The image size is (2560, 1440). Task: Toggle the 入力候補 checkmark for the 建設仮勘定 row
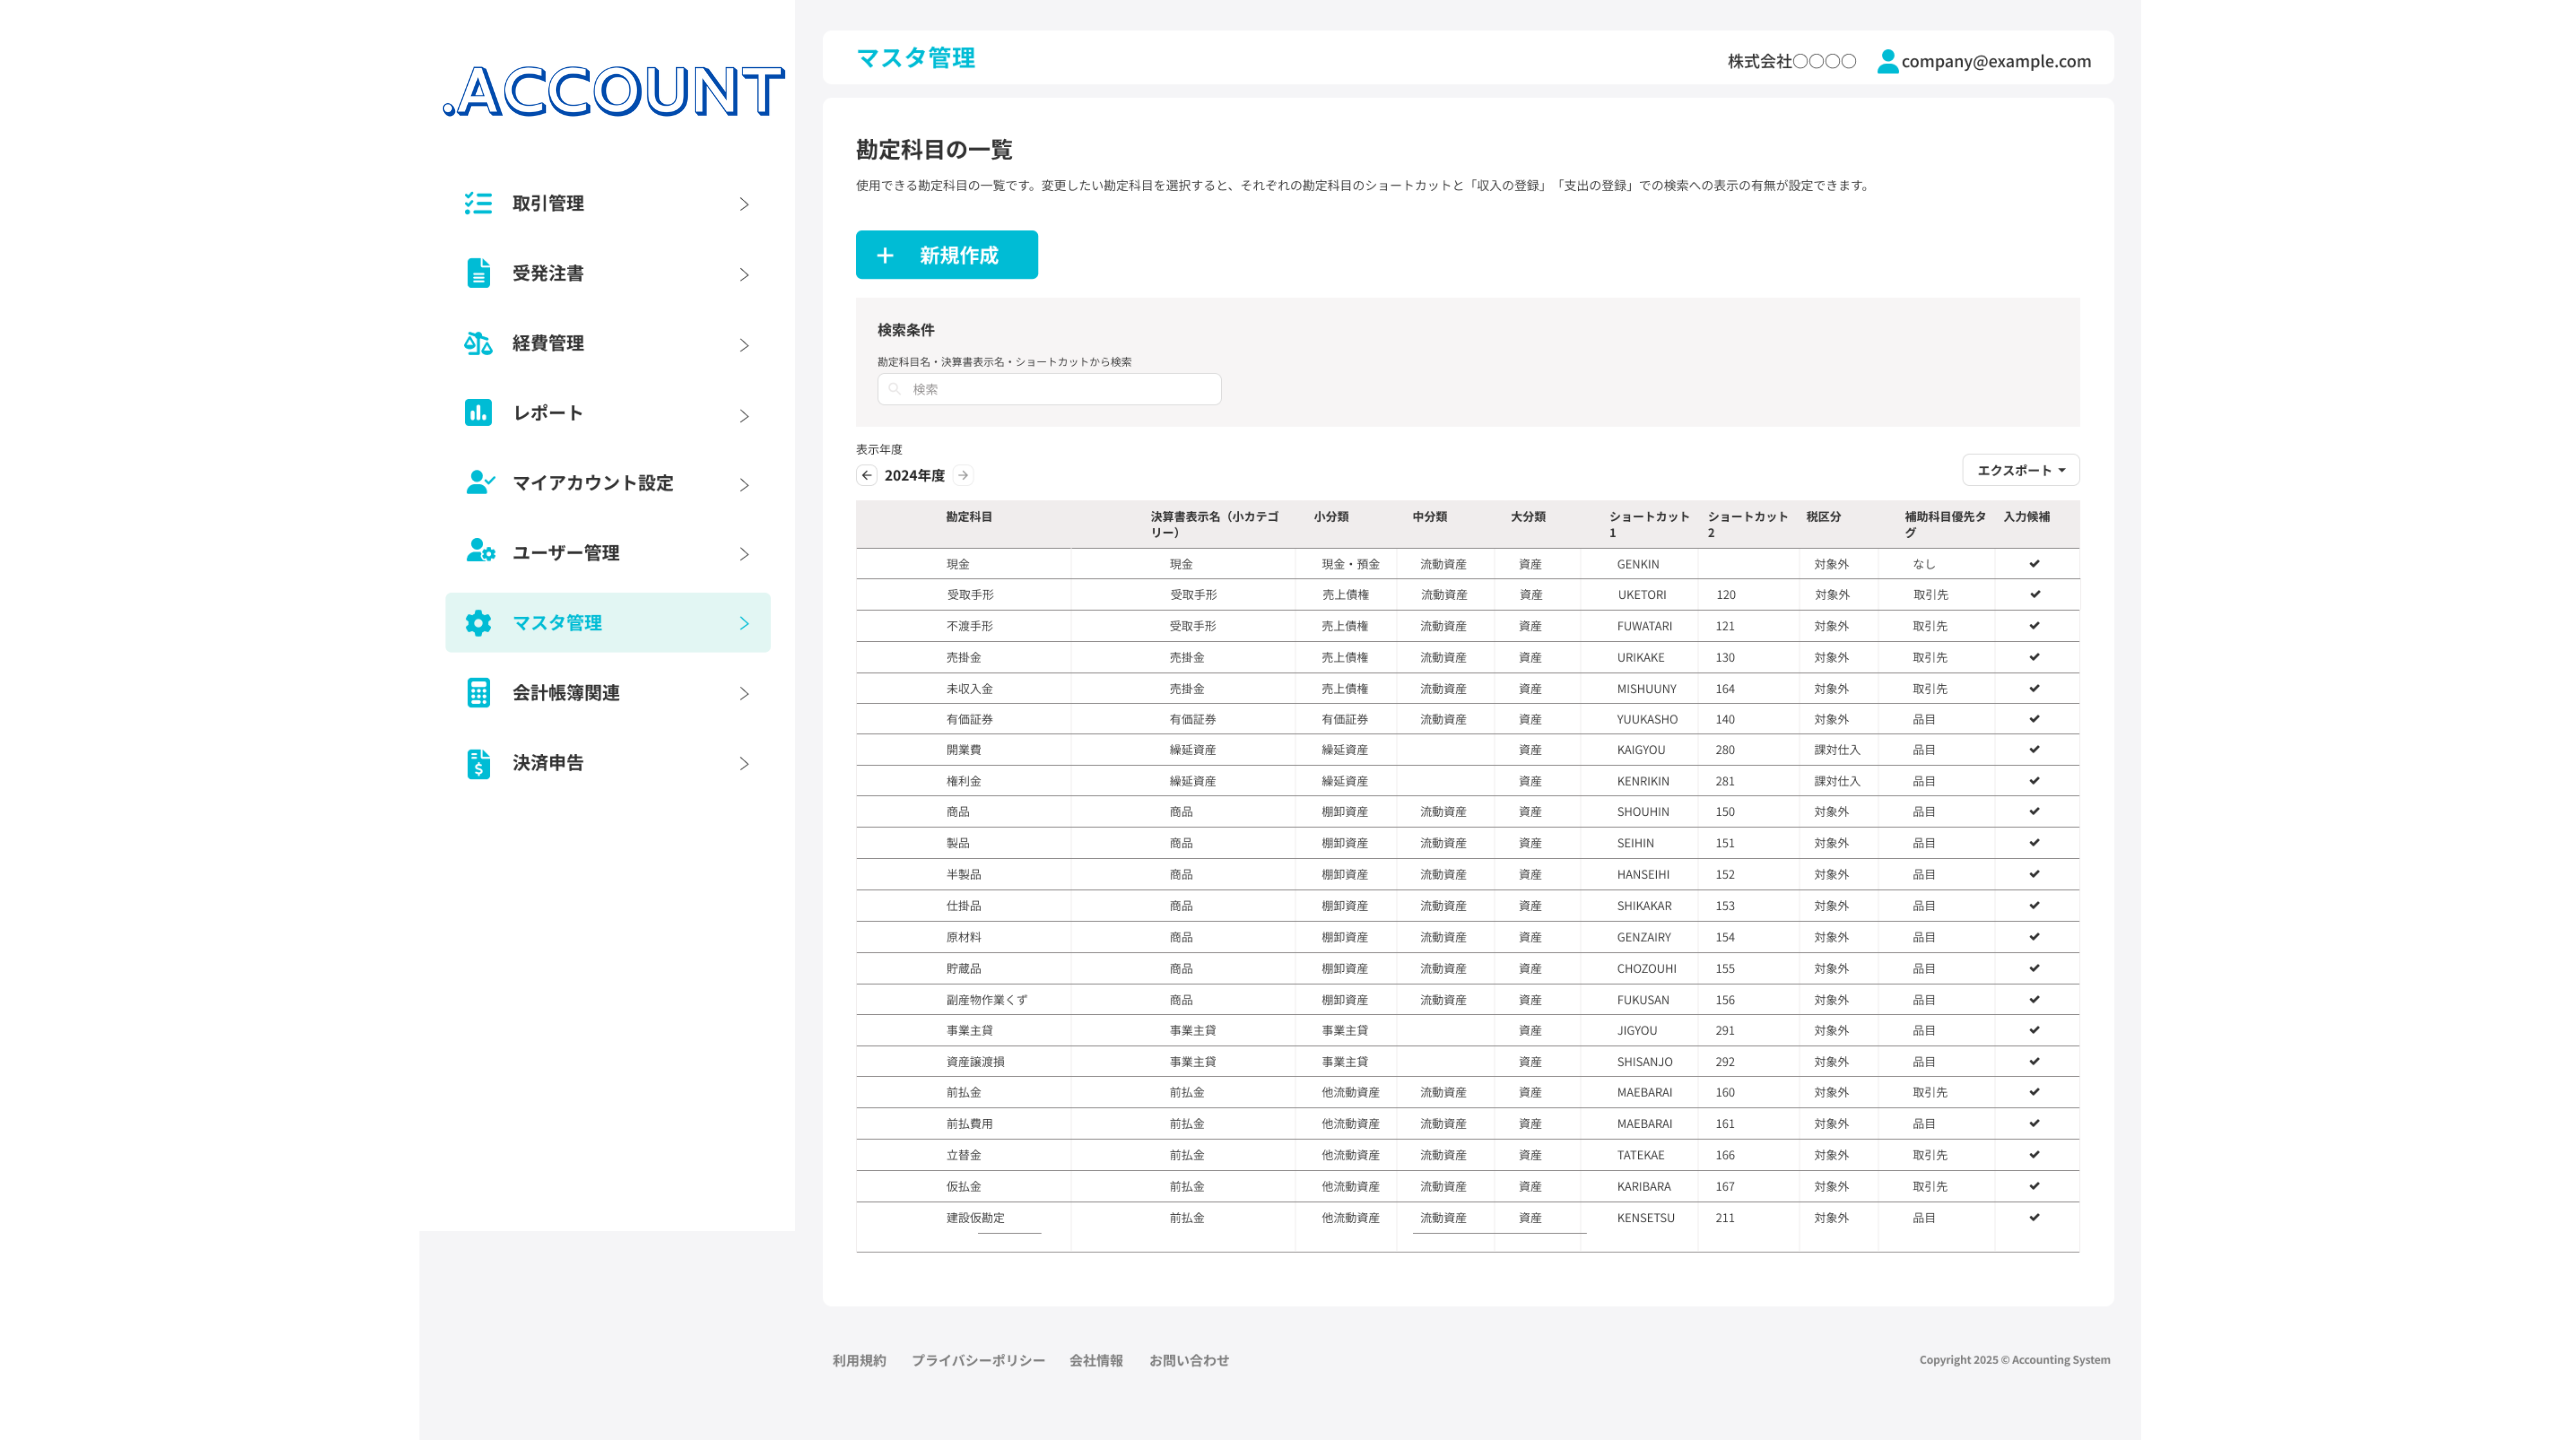point(2034,1217)
